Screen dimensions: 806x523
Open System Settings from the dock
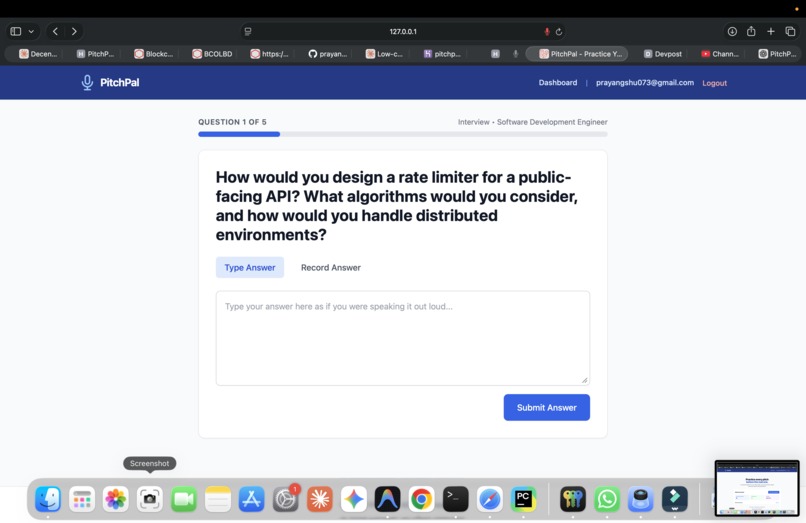pyautogui.click(x=286, y=499)
